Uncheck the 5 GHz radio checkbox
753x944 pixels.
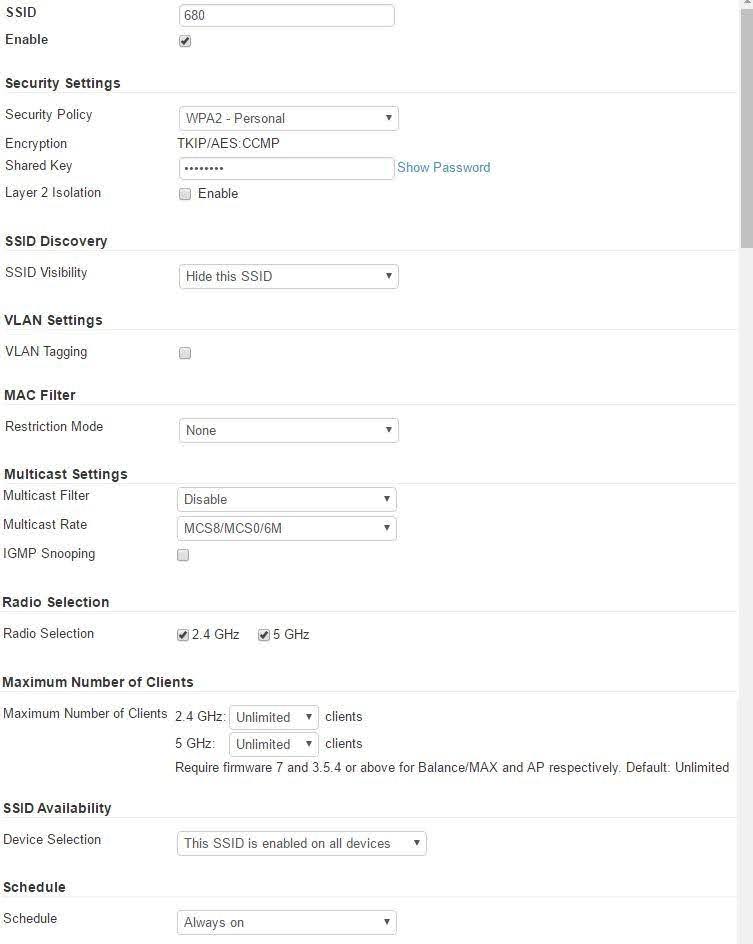[x=264, y=635]
